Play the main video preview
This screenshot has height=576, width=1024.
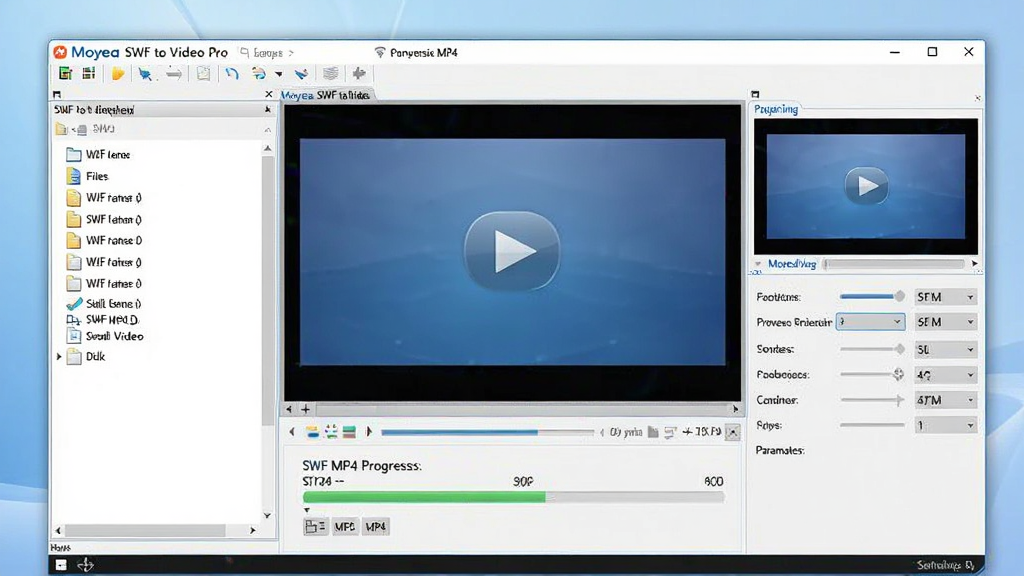tap(512, 251)
